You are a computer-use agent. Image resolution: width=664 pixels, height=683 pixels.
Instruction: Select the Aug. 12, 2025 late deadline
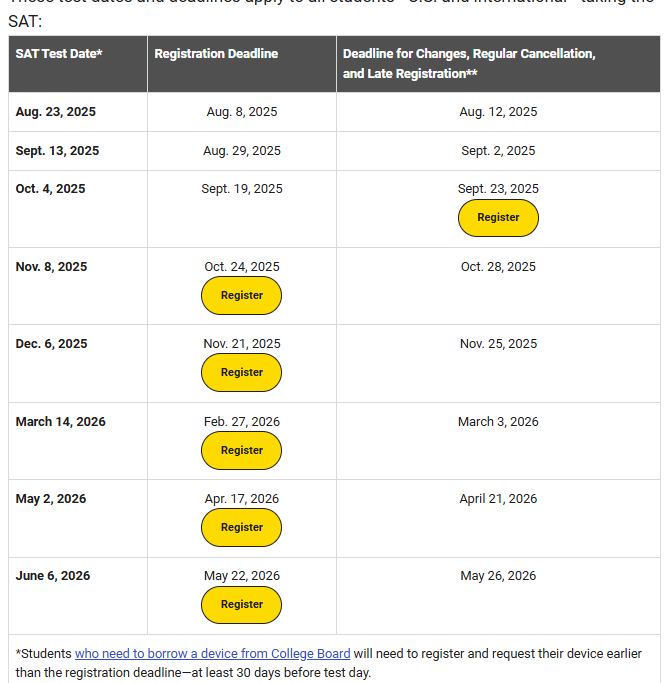pyautogui.click(x=498, y=112)
